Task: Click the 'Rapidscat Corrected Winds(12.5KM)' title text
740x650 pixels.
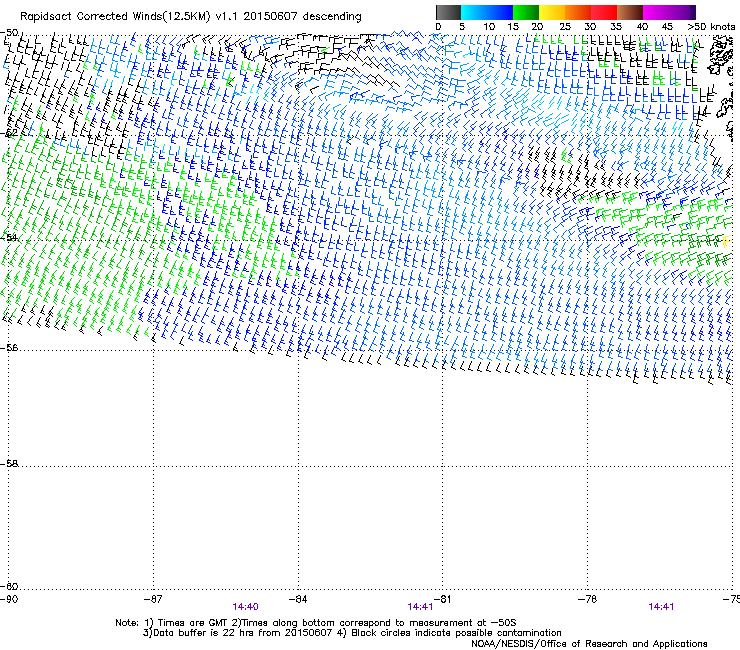Action: tap(115, 17)
